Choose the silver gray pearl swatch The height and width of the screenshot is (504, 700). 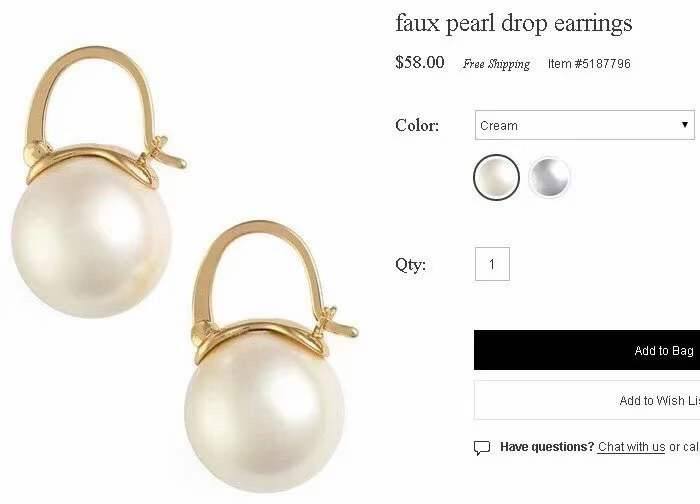[549, 177]
